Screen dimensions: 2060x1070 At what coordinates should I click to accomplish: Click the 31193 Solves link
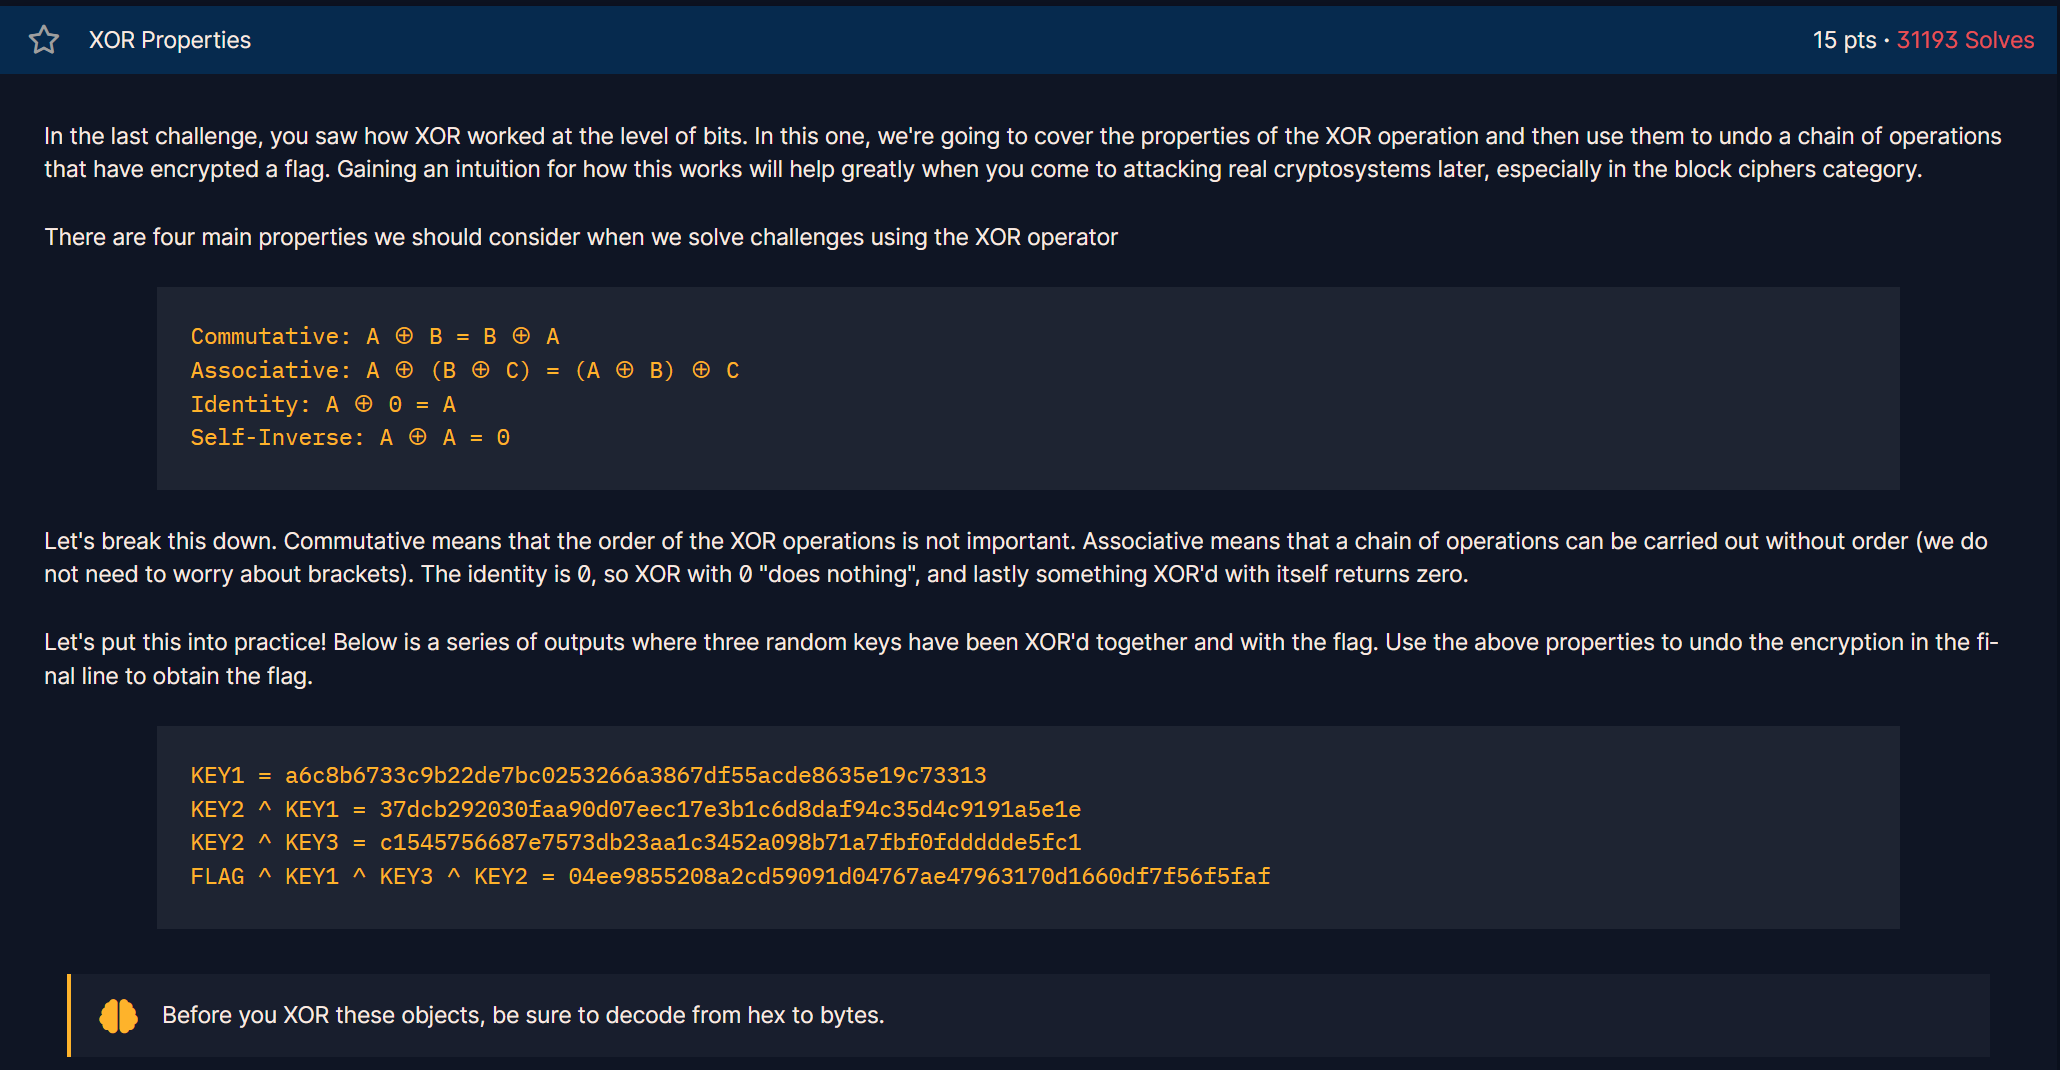(x=1965, y=40)
